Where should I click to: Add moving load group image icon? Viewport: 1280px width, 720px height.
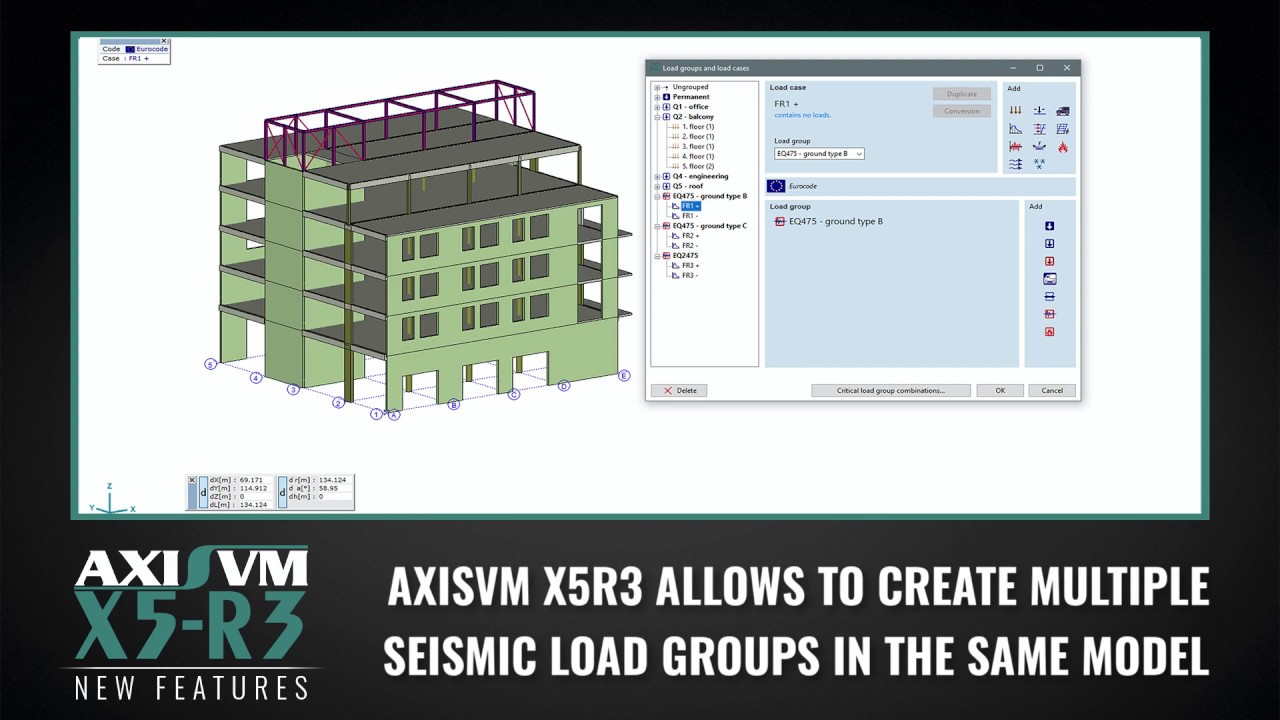click(1049, 279)
